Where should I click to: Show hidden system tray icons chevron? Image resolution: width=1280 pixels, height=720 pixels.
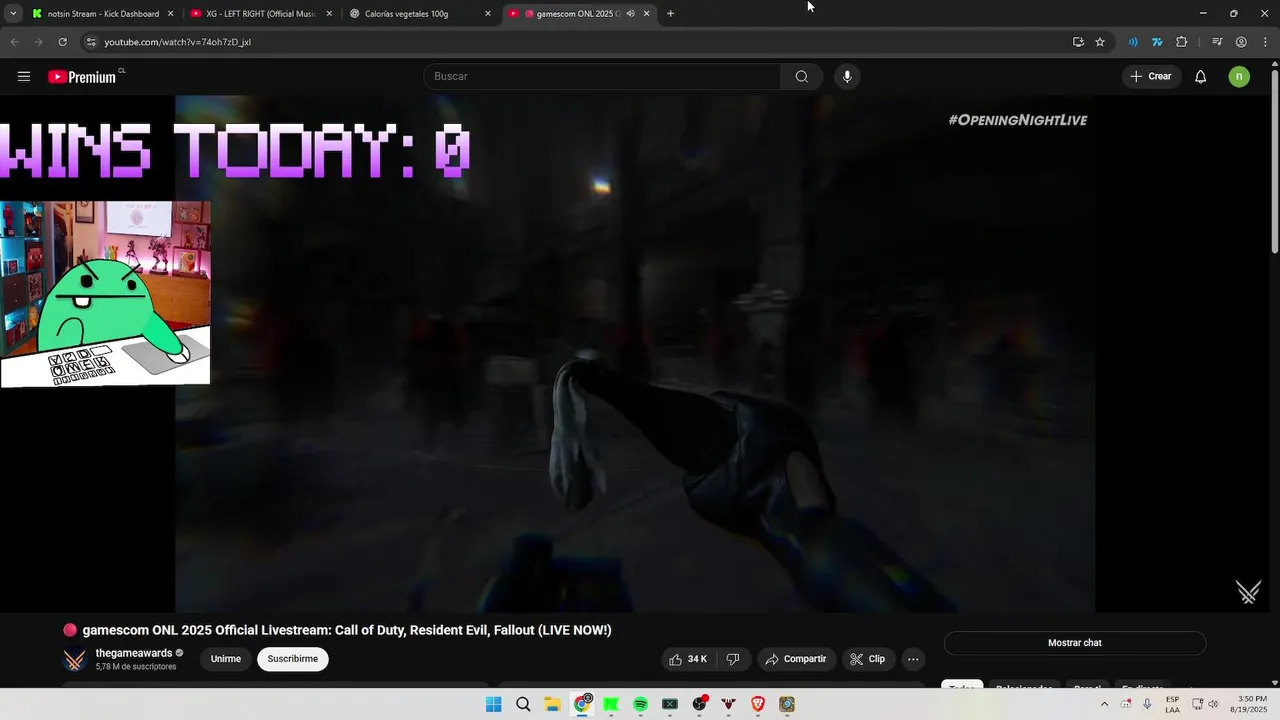1104,704
